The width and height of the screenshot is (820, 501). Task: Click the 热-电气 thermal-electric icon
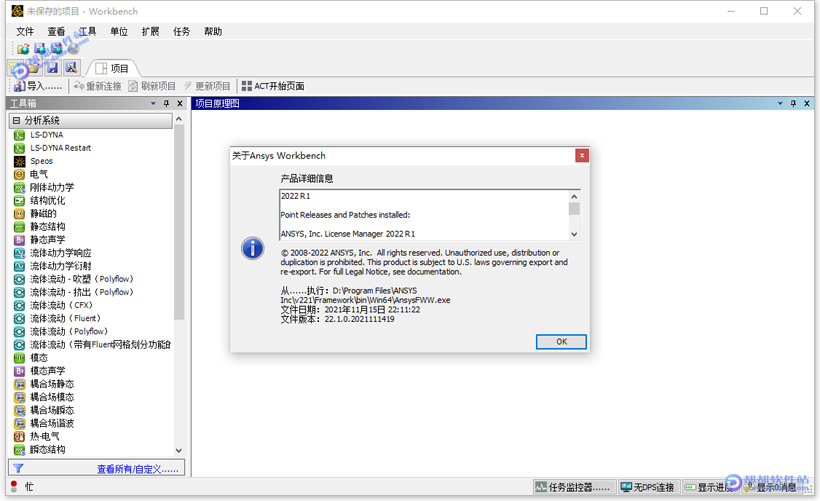[x=19, y=436]
